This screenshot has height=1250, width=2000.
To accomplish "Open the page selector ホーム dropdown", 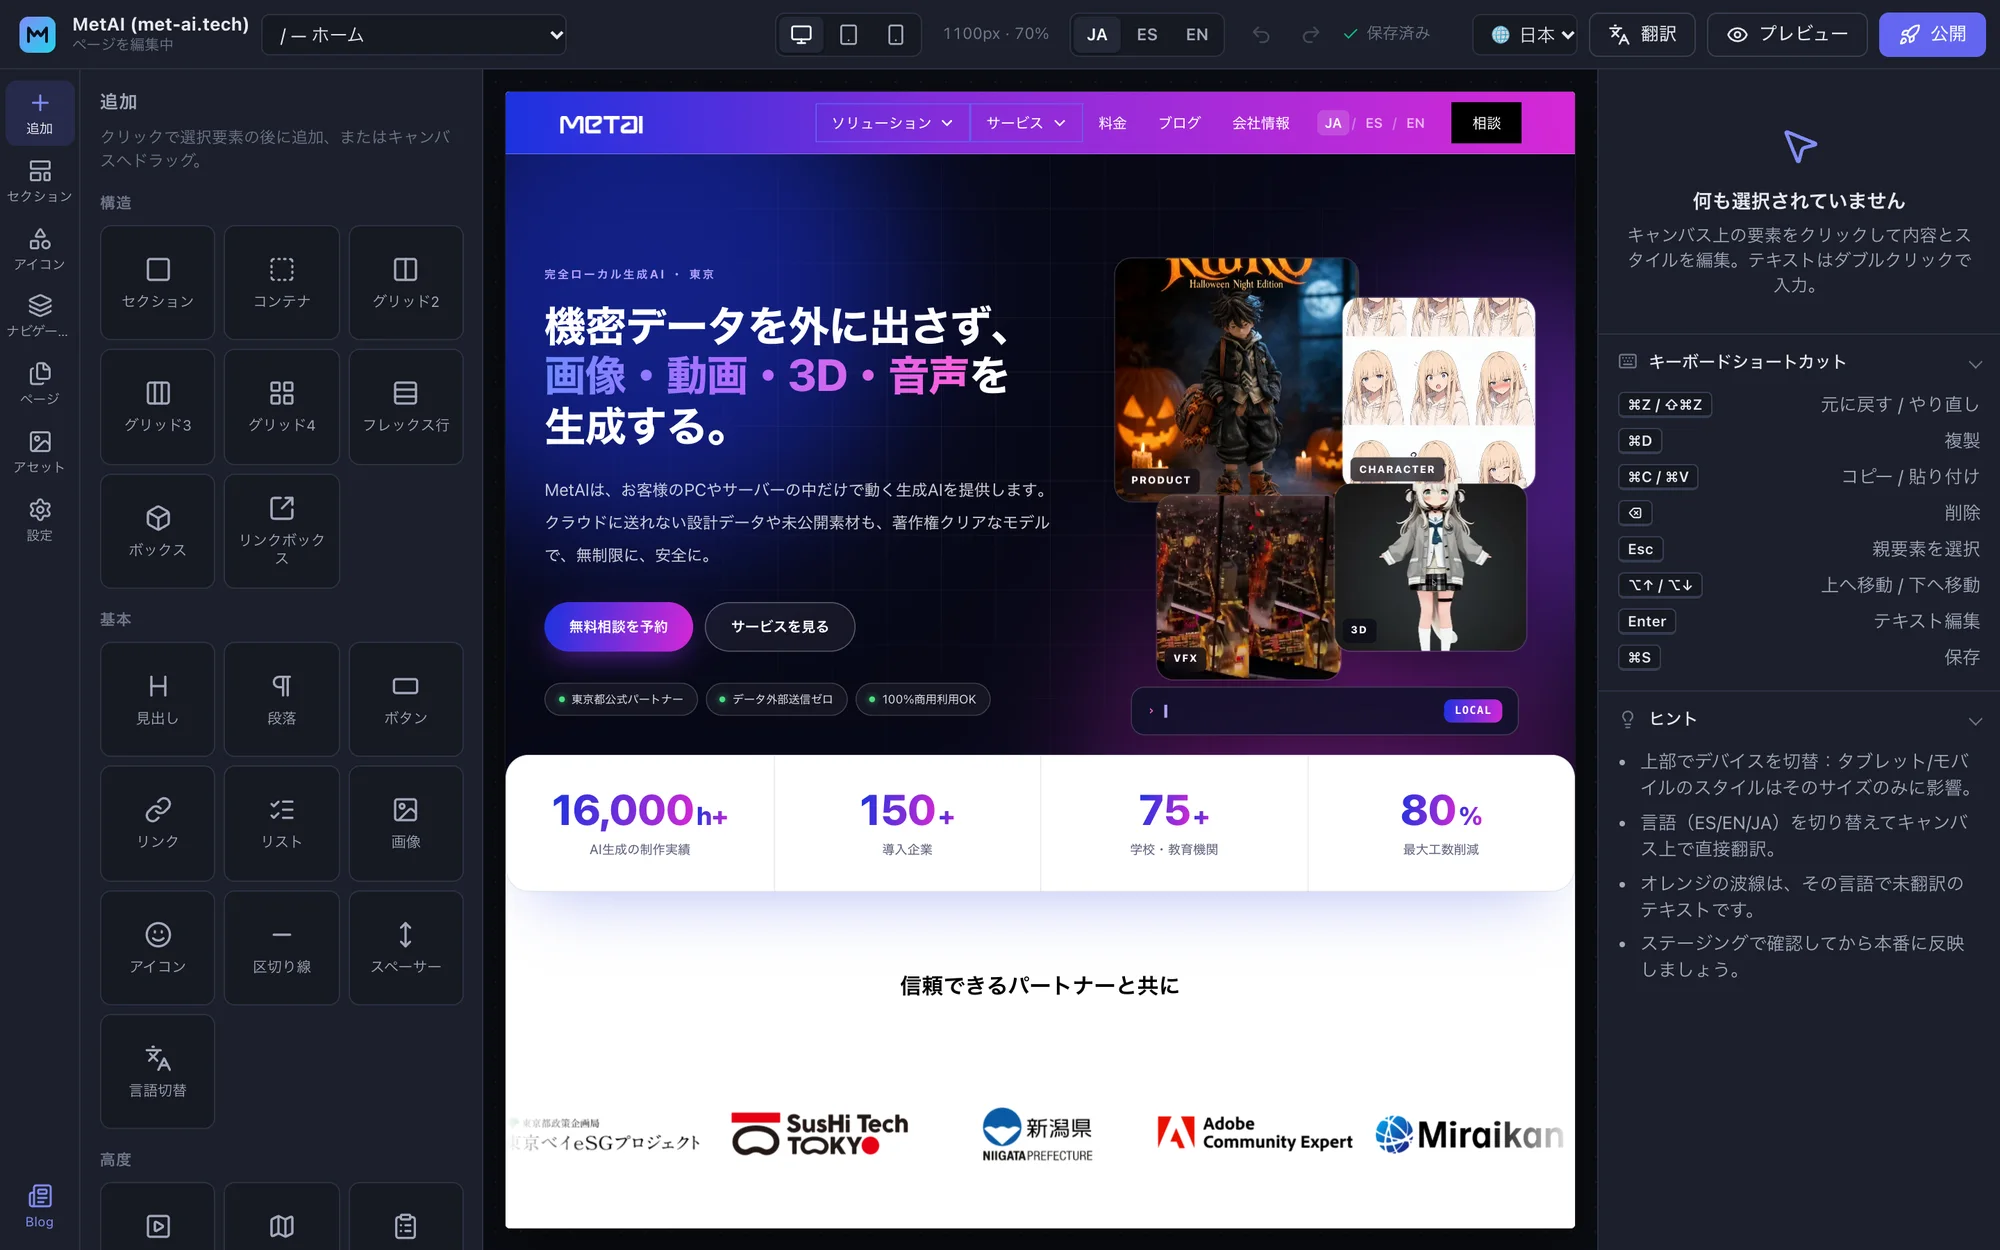I will coord(414,35).
